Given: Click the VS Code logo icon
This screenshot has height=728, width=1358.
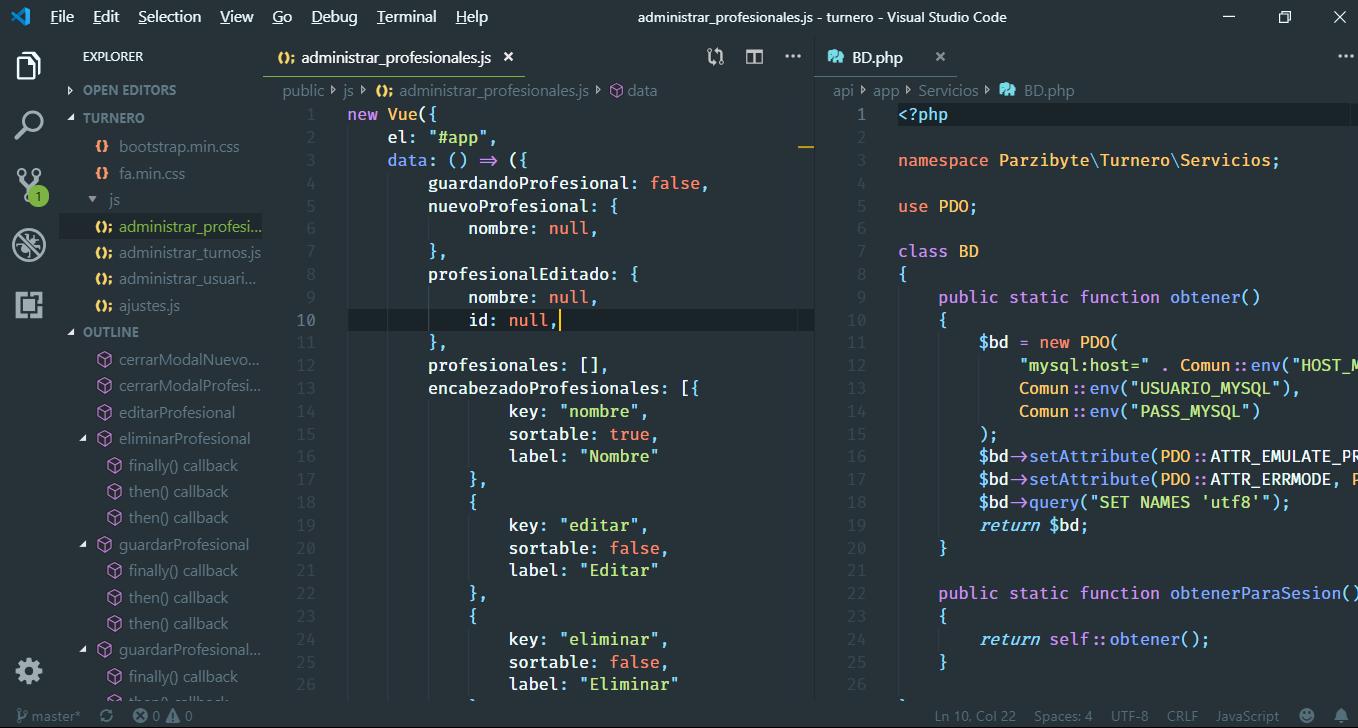Looking at the screenshot, I should 20,16.
